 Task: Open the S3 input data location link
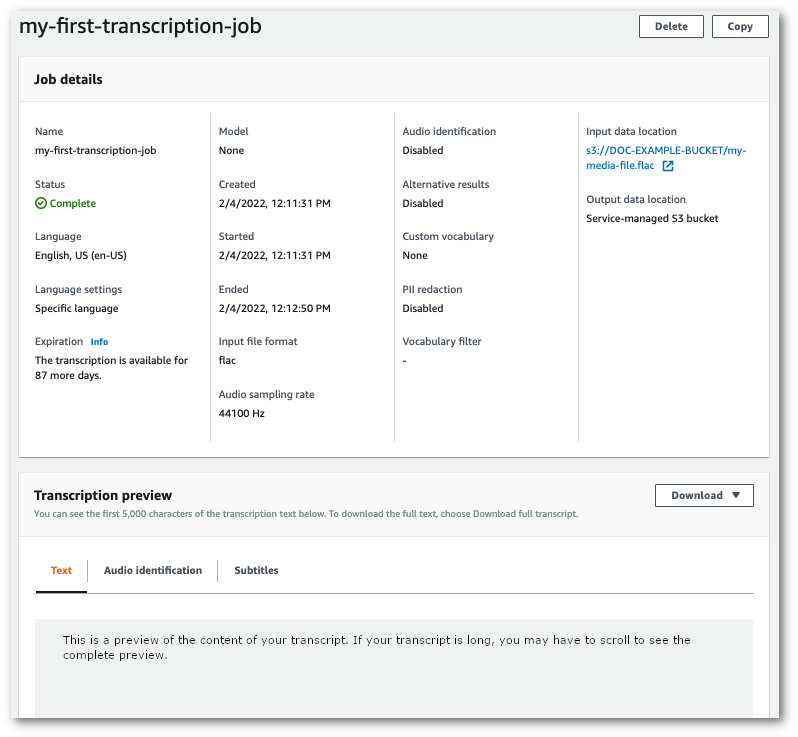665,151
